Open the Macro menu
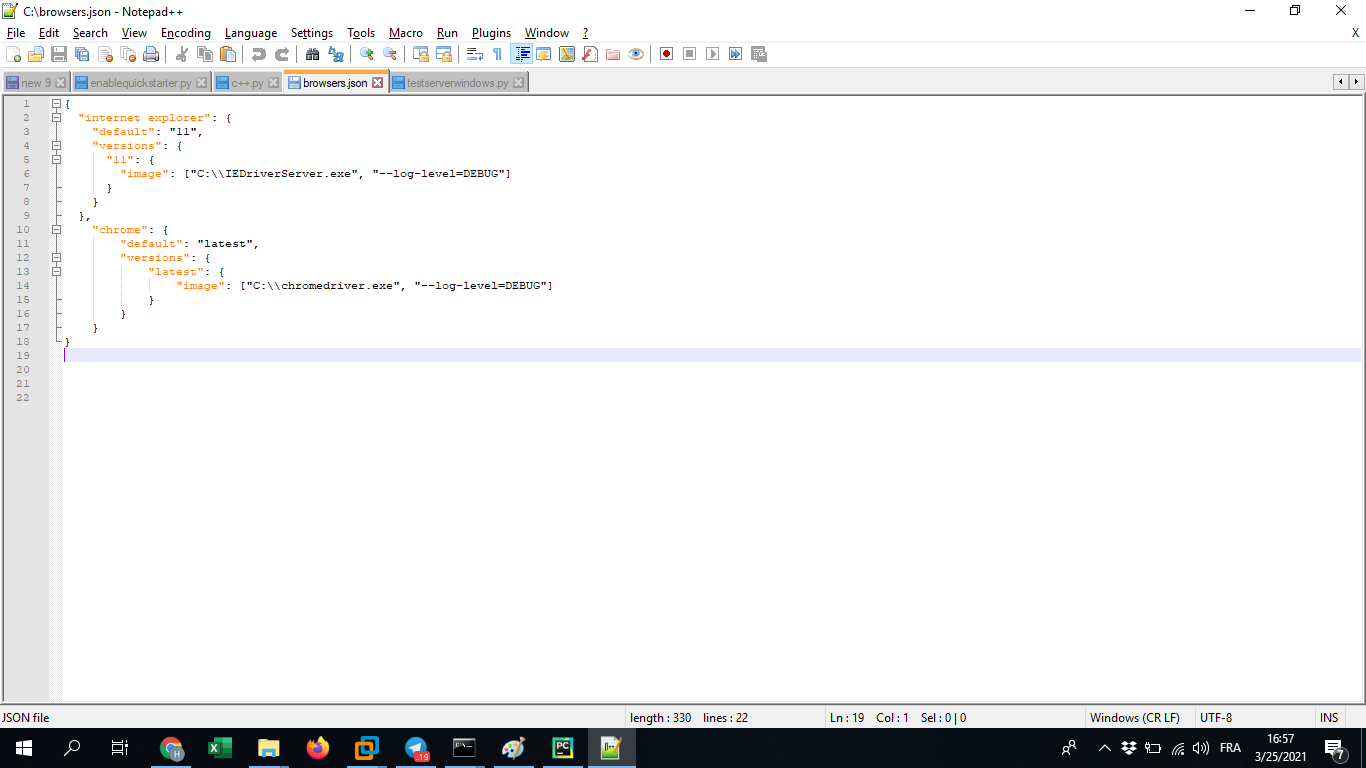This screenshot has height=768, width=1366. [406, 33]
